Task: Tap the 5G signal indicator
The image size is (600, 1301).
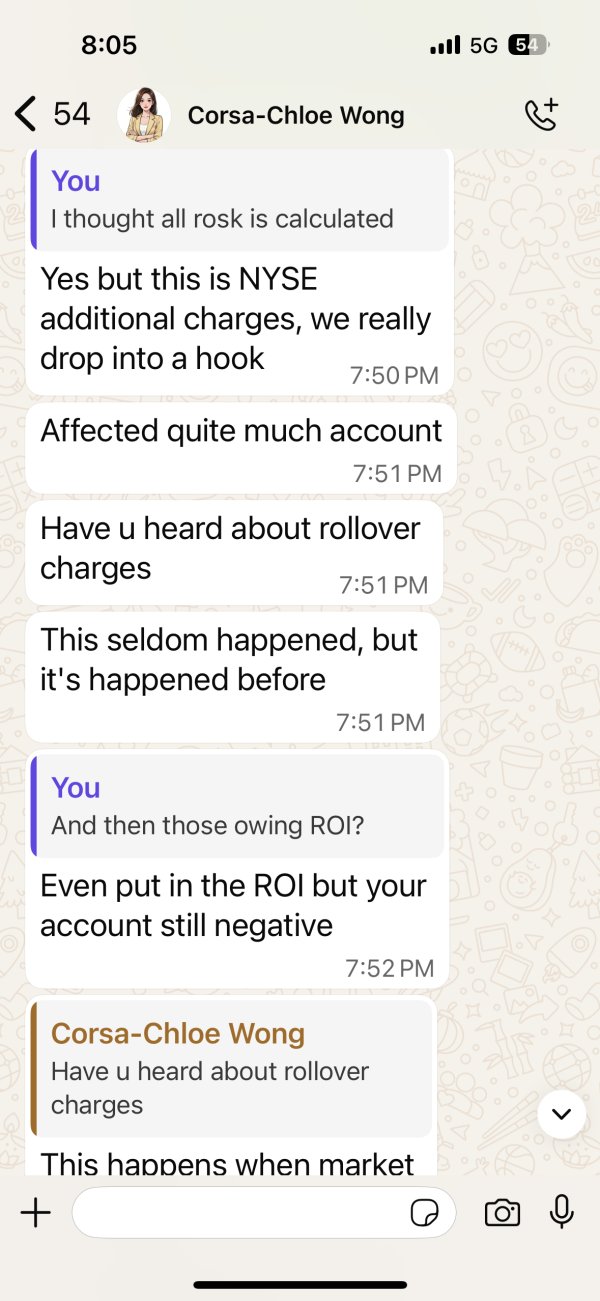Action: 483,45
